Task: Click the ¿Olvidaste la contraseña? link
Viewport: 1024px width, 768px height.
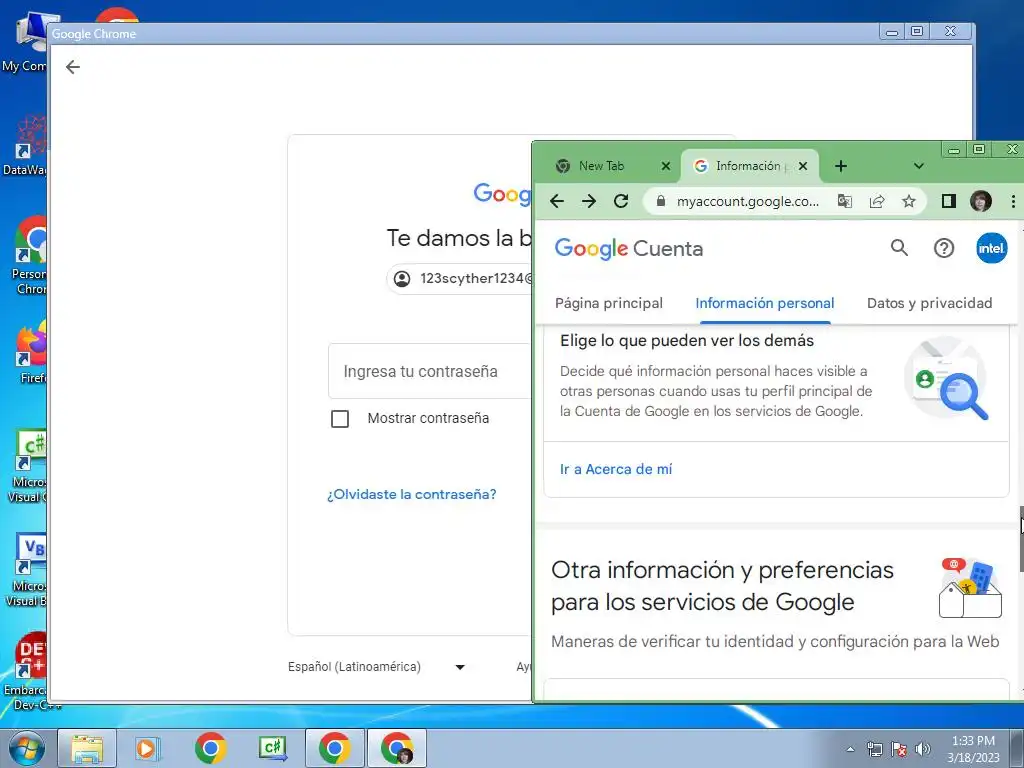Action: (x=411, y=494)
